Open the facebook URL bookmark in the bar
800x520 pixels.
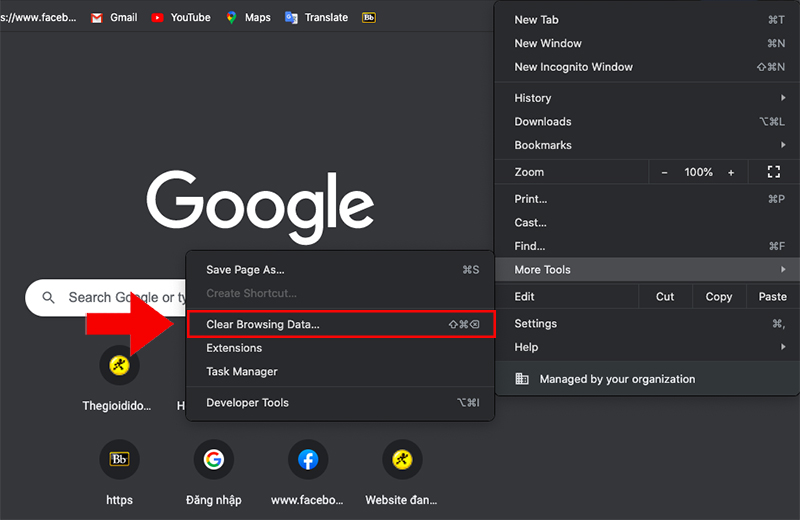coord(38,18)
